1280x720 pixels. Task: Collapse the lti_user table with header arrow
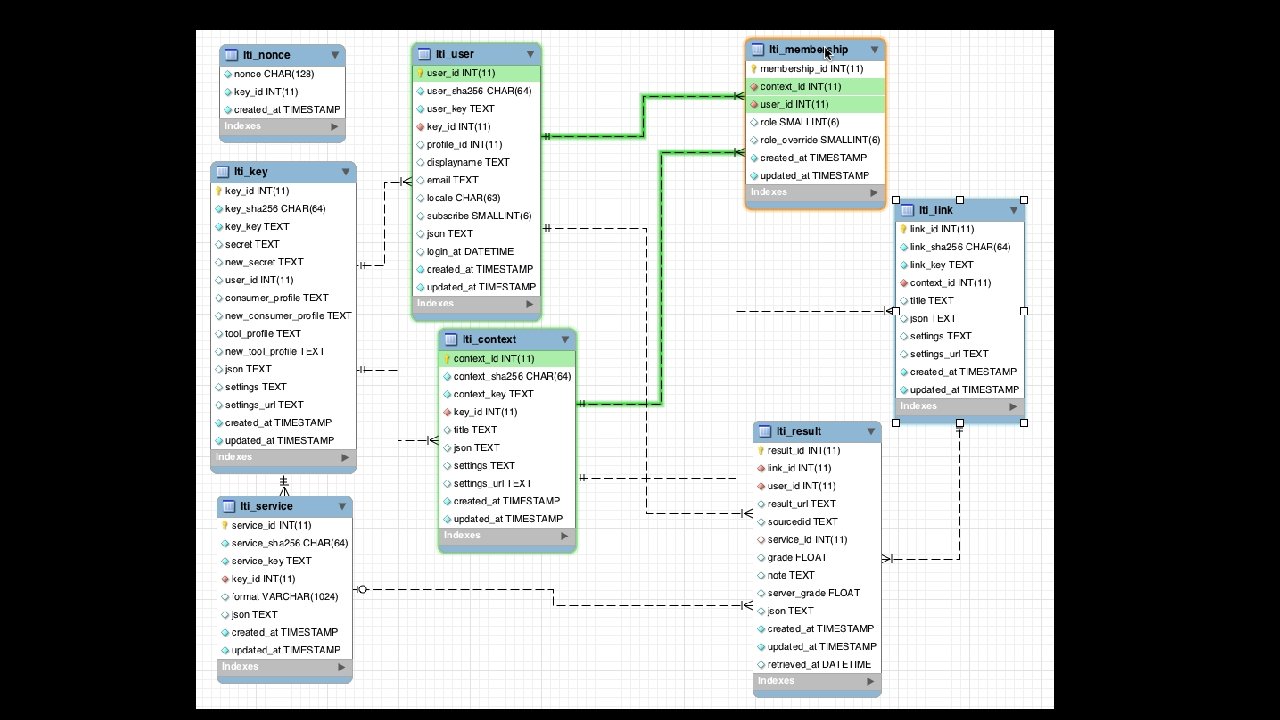530,54
